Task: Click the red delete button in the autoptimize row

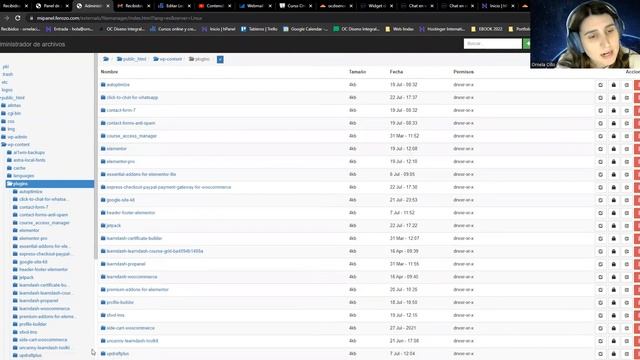Action: coord(637,85)
